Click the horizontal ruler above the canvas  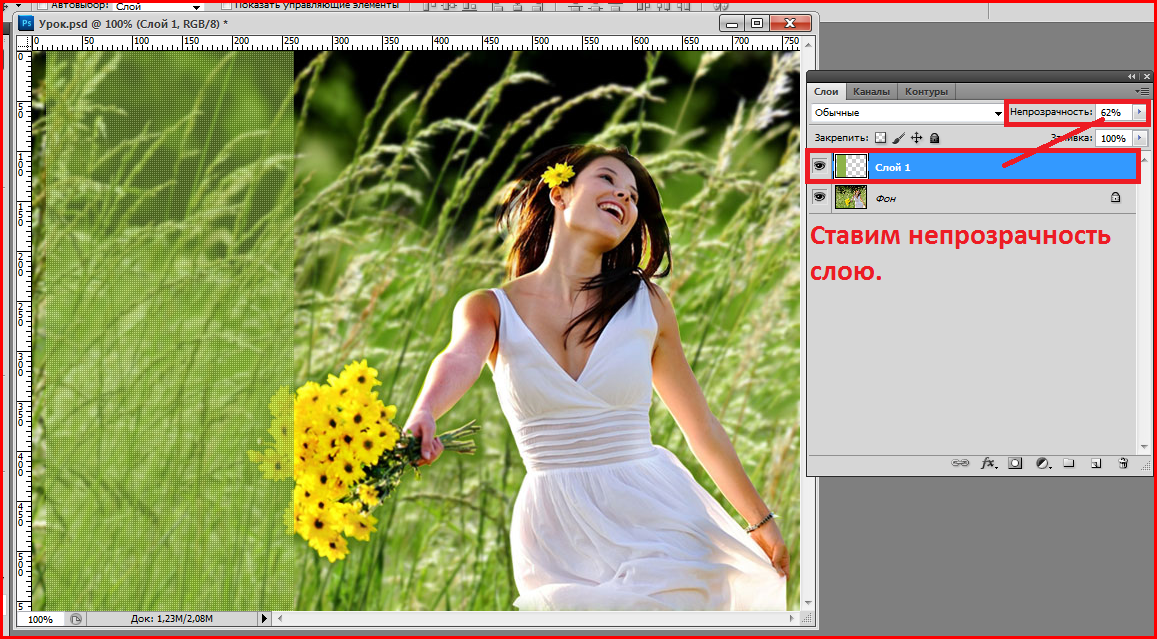[x=415, y=43]
